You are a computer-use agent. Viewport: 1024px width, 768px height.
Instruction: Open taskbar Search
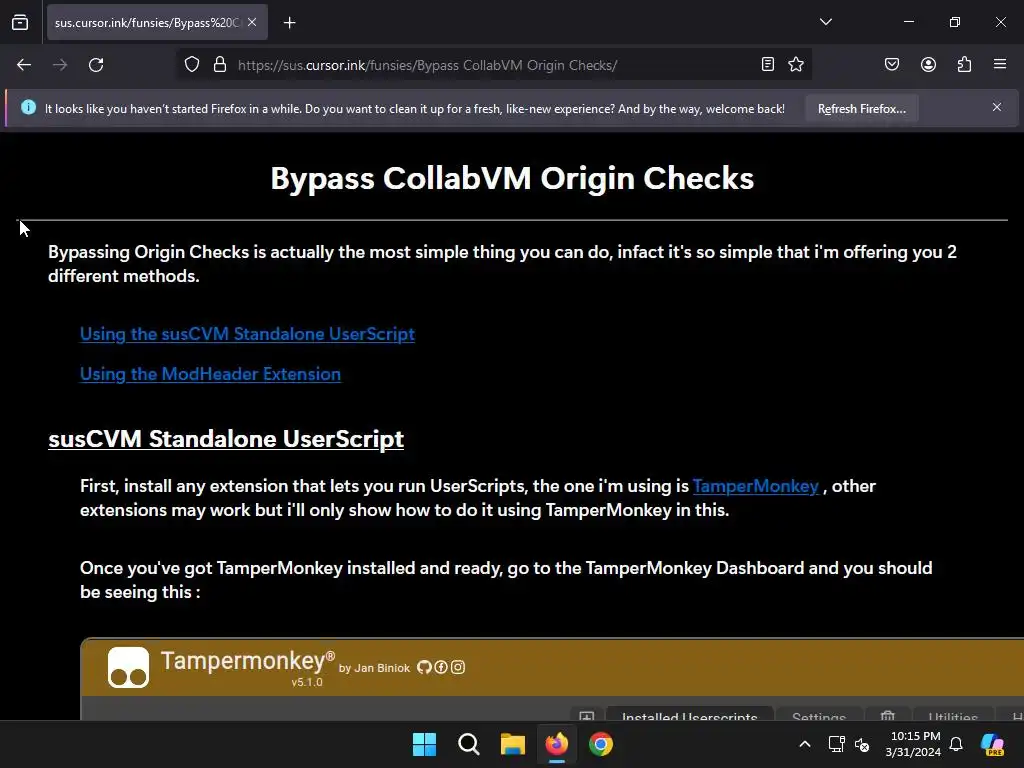pyautogui.click(x=468, y=744)
